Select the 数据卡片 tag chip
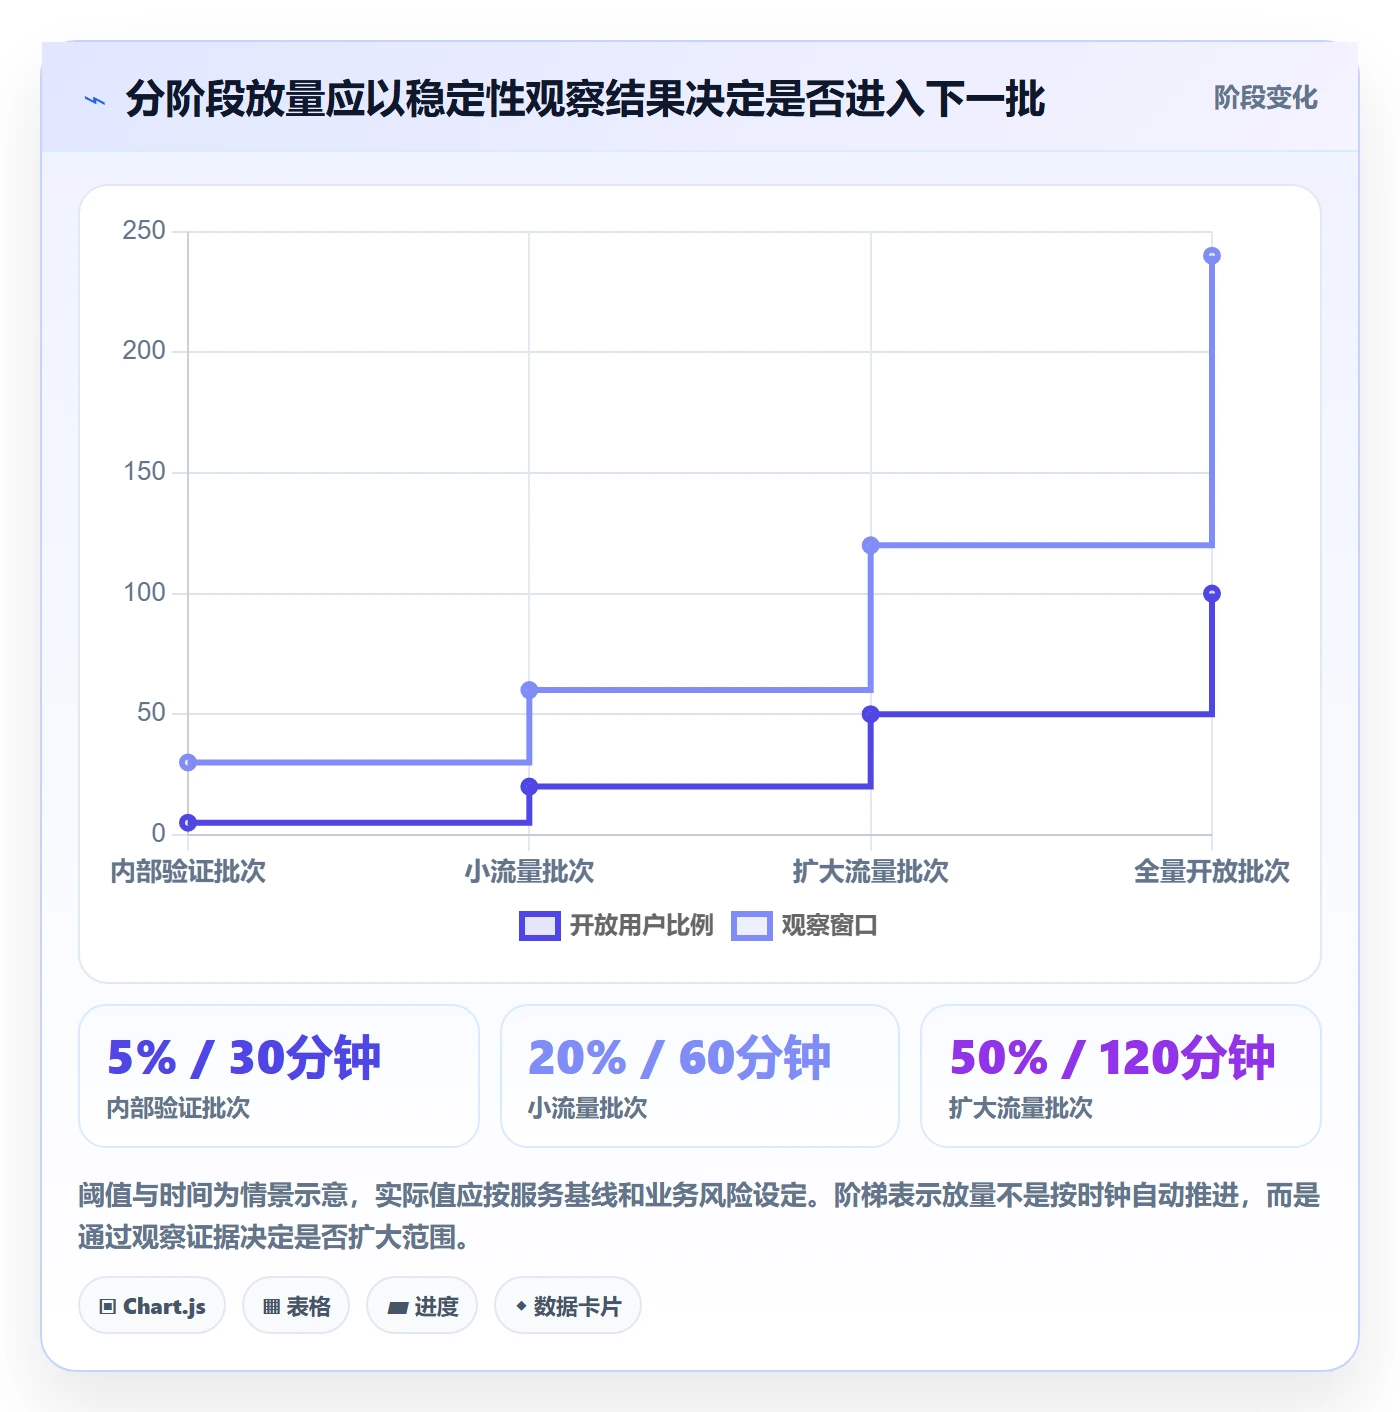 [x=568, y=1306]
